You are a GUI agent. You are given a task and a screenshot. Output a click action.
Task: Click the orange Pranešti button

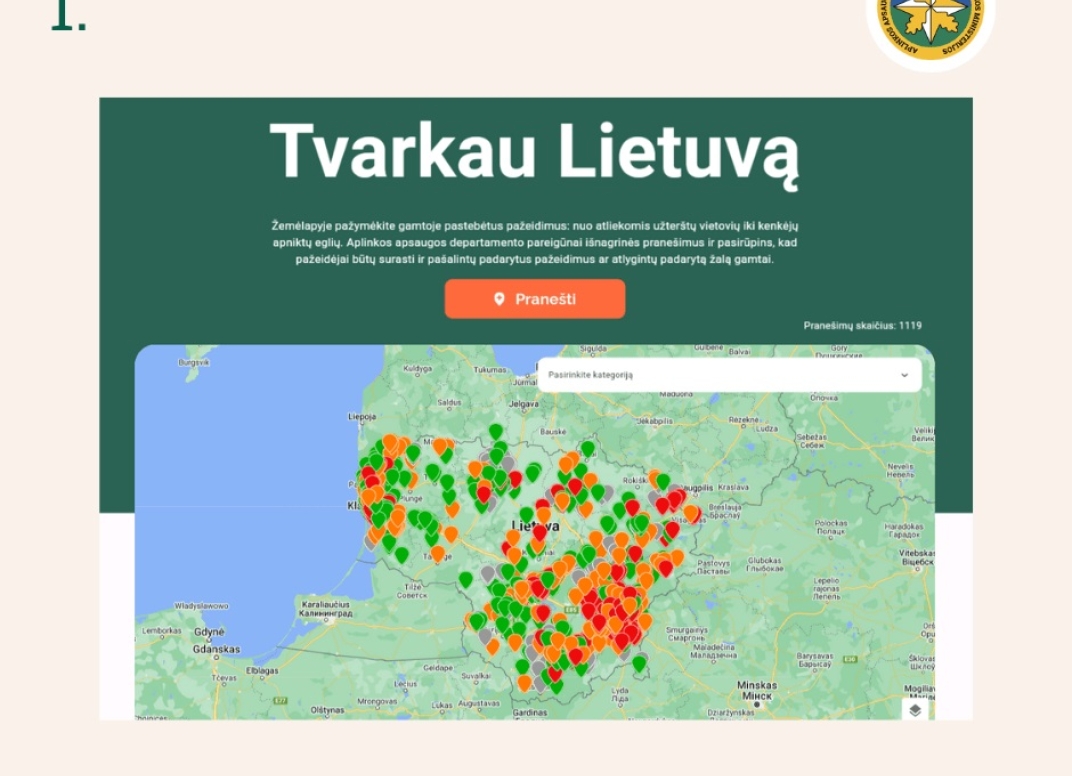pos(535,299)
